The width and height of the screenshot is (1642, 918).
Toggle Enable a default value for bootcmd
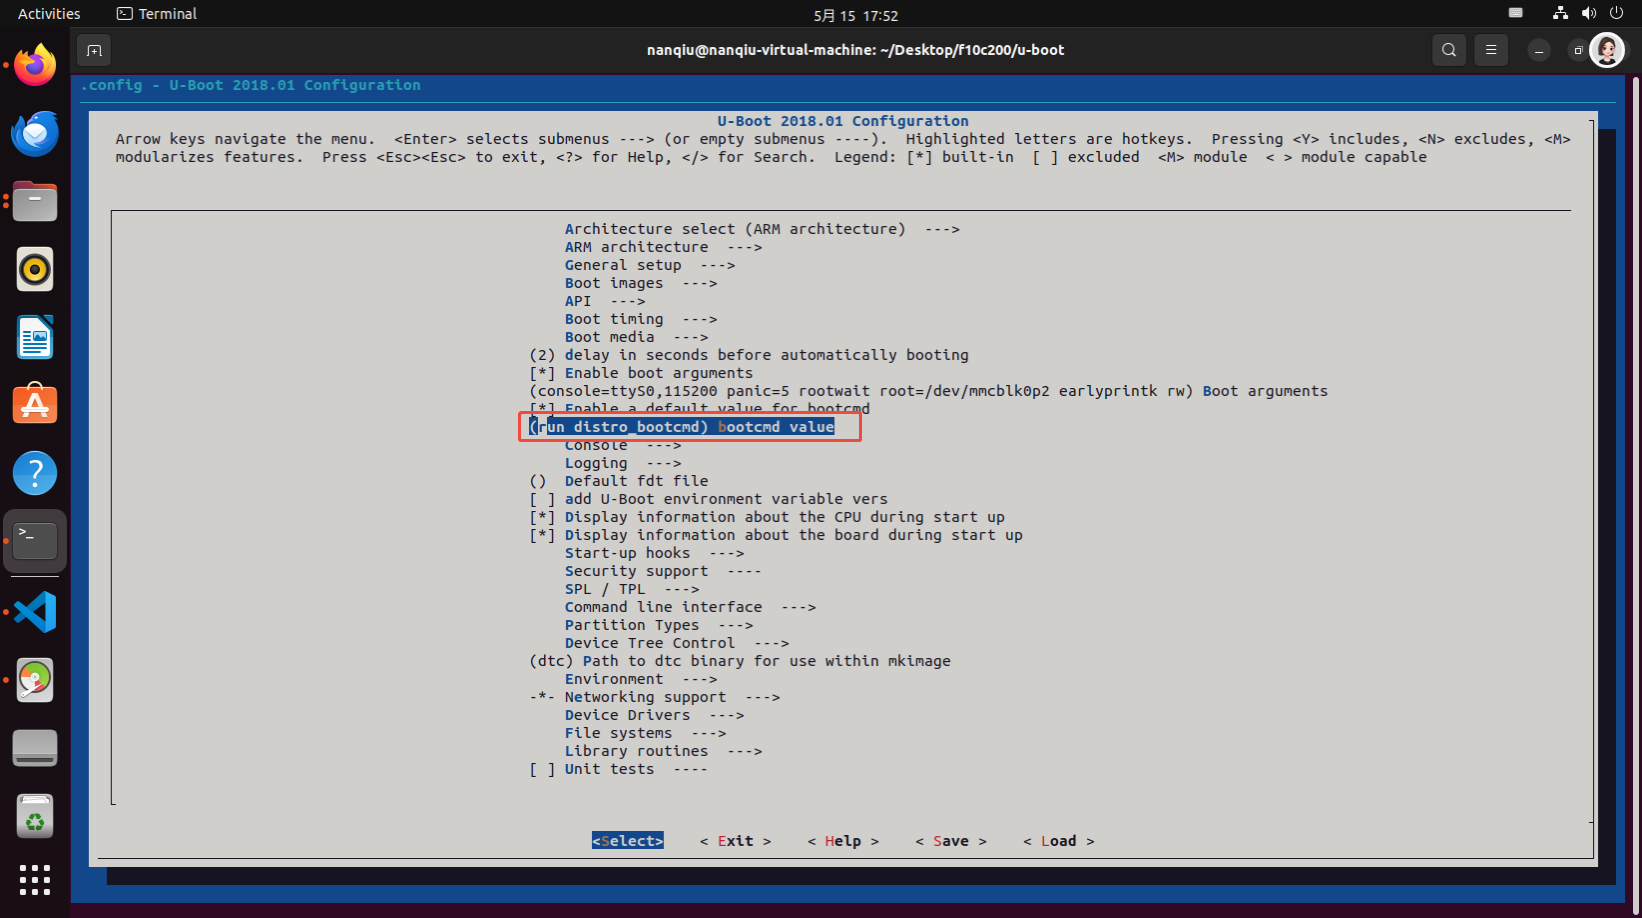pyautogui.click(x=699, y=409)
